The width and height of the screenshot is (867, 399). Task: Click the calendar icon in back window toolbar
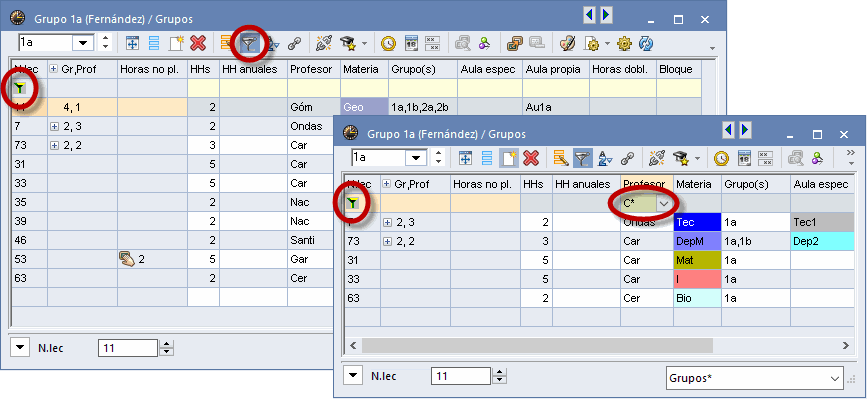[411, 43]
